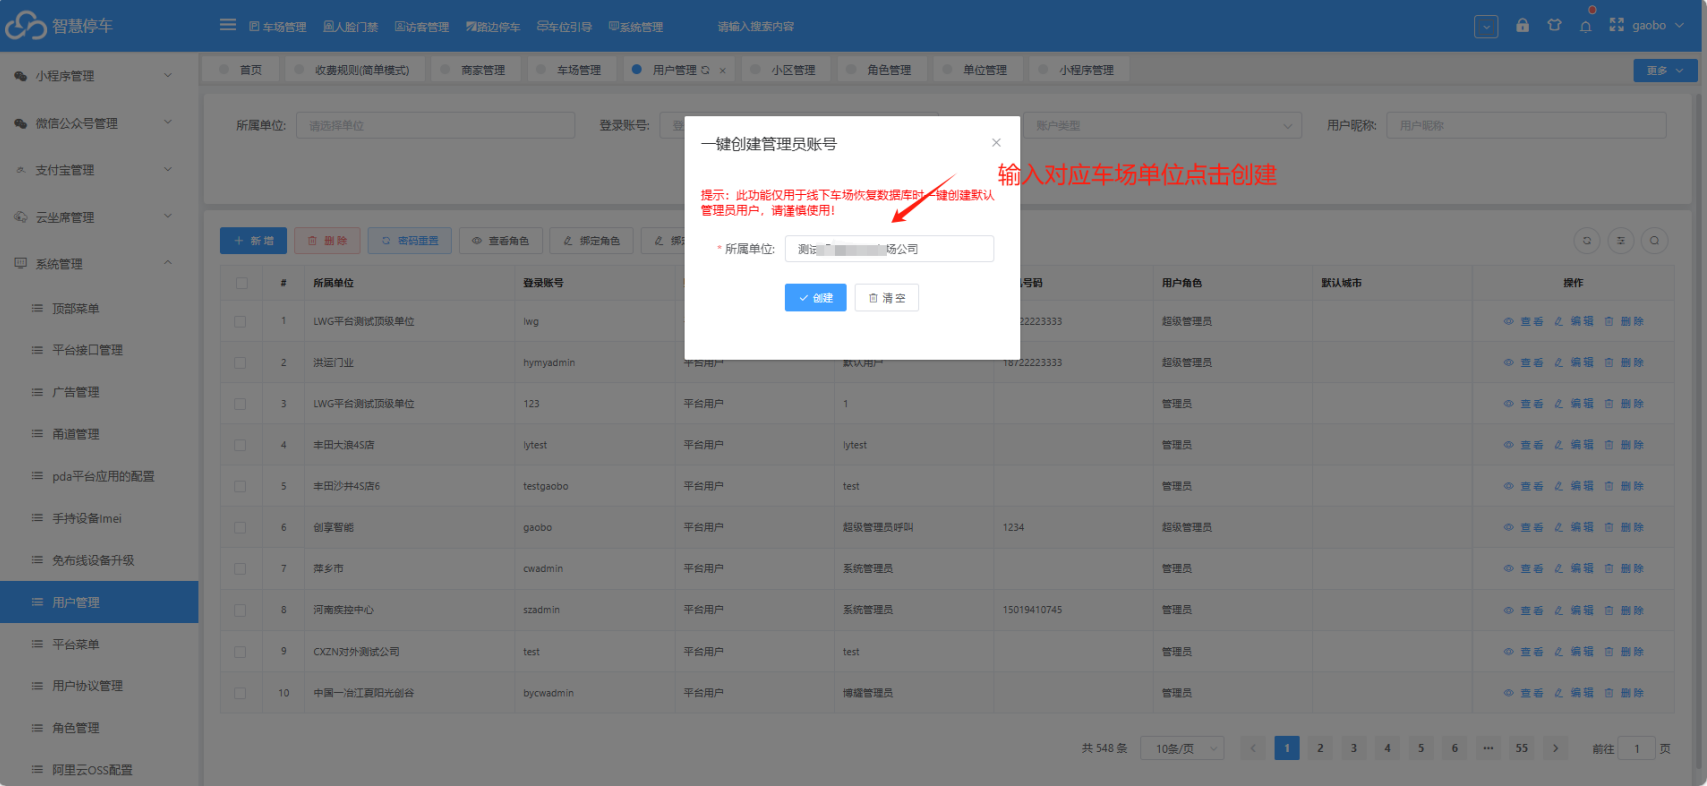Open the theme shirt icon
This screenshot has width=1707, height=786.
point(1554,26)
